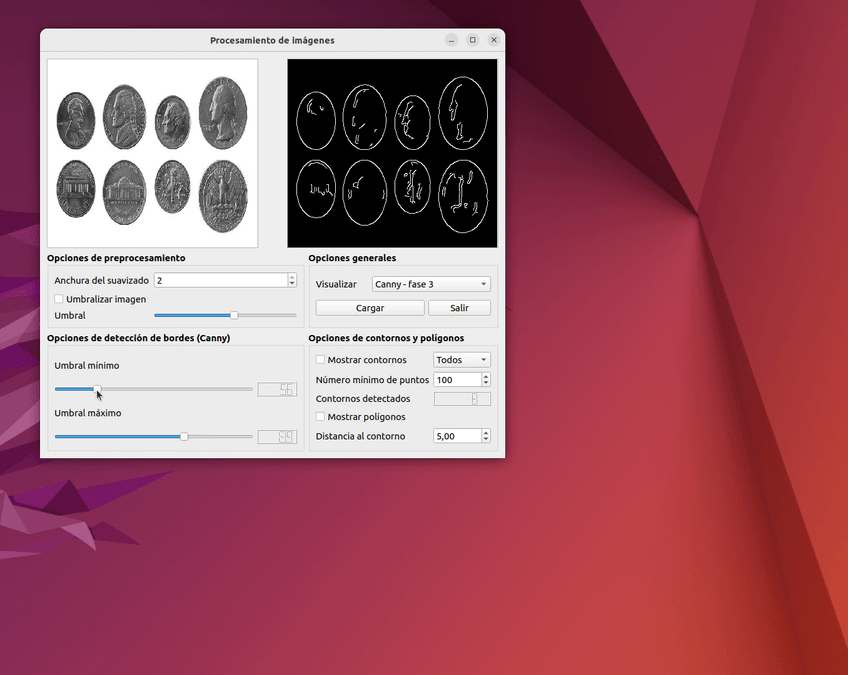Click the original grayscale coins image

152,153
